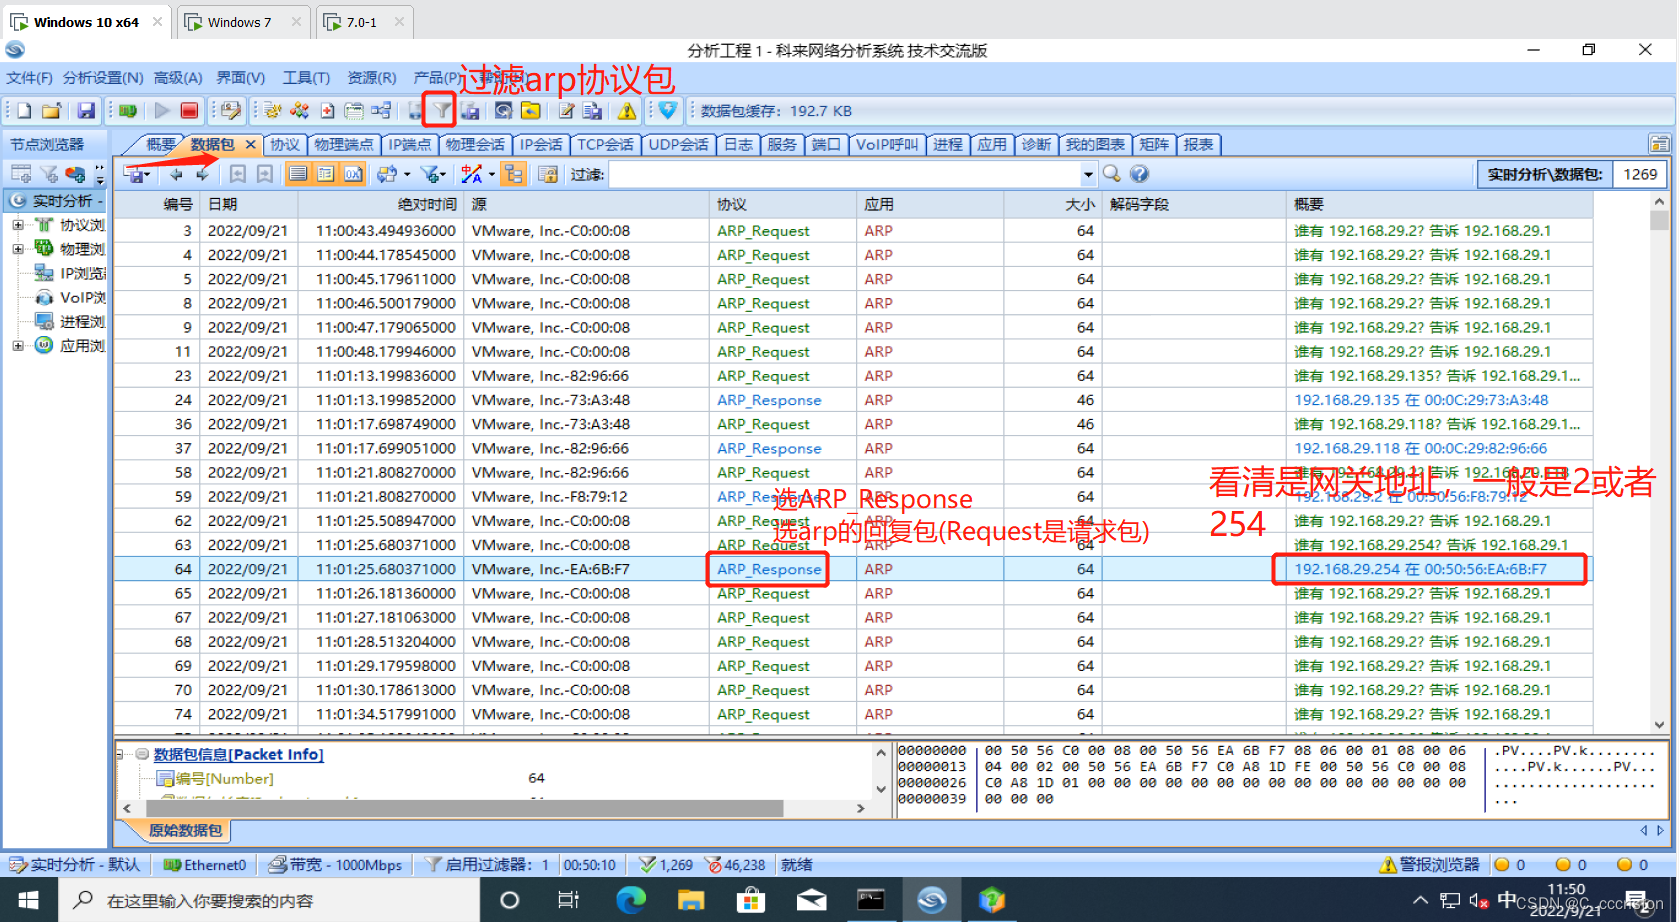This screenshot has width=1679, height=922.
Task: Open the 过滤 filter combo box dropdown
Action: pyautogui.click(x=1088, y=175)
